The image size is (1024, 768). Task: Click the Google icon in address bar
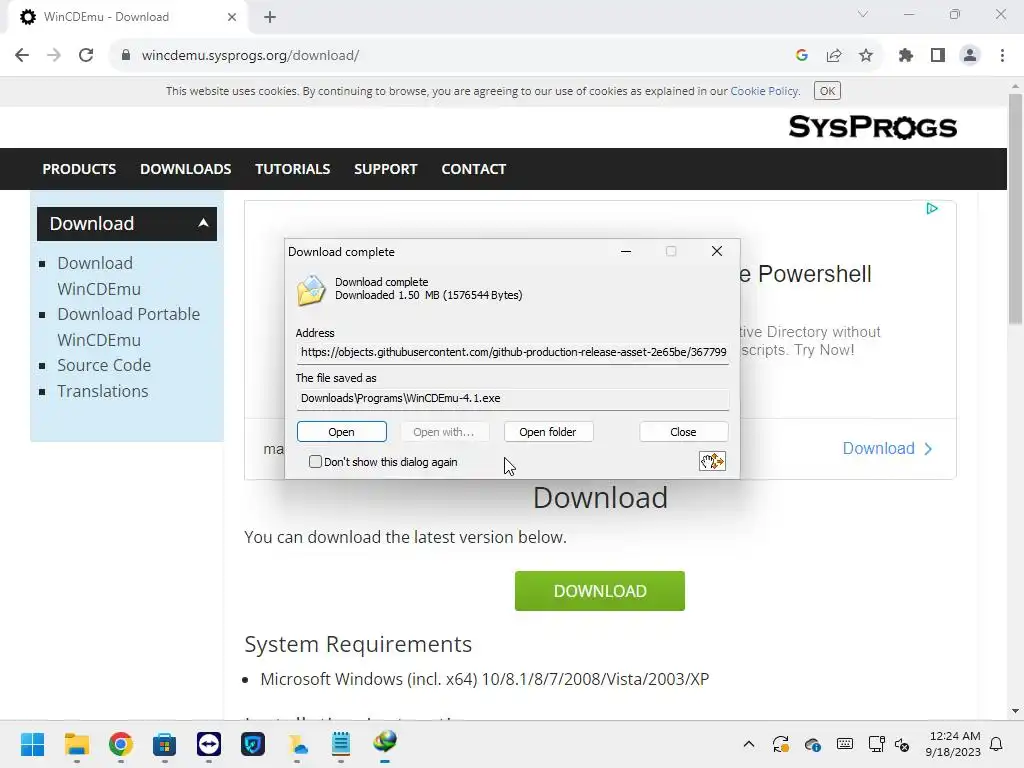(802, 56)
